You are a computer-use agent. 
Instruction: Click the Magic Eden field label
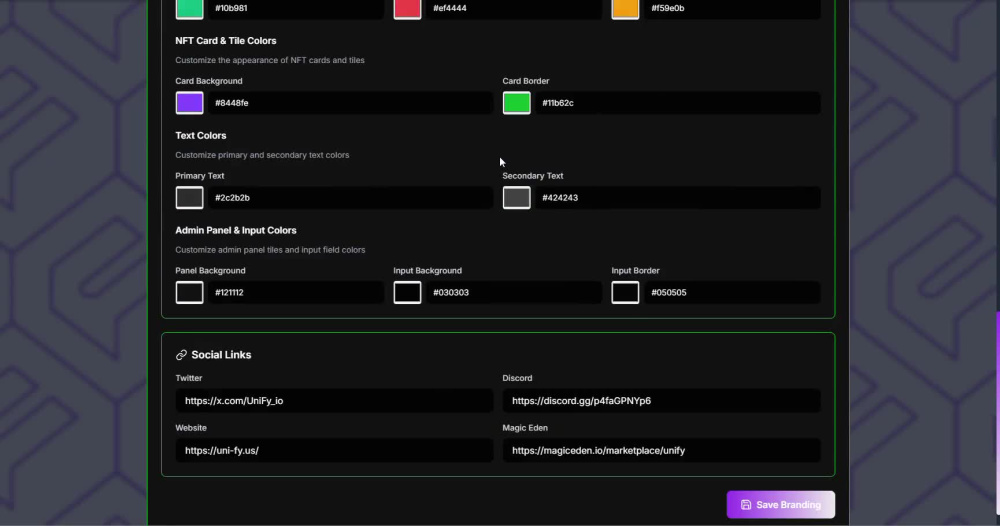[x=525, y=428]
